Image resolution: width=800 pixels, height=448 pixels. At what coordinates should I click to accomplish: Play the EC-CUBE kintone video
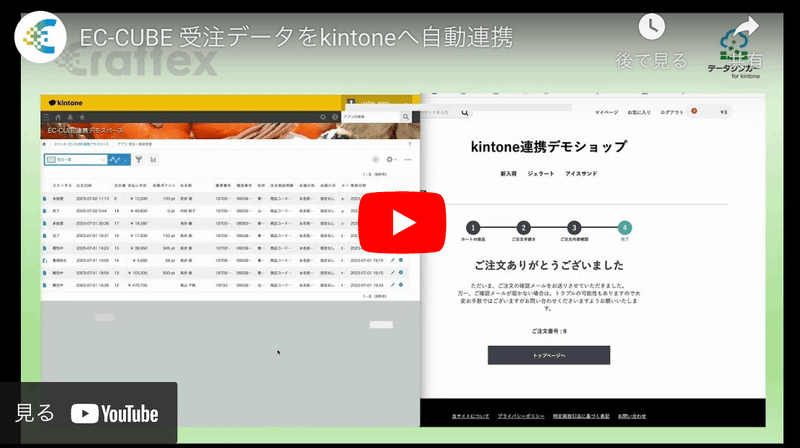click(402, 222)
